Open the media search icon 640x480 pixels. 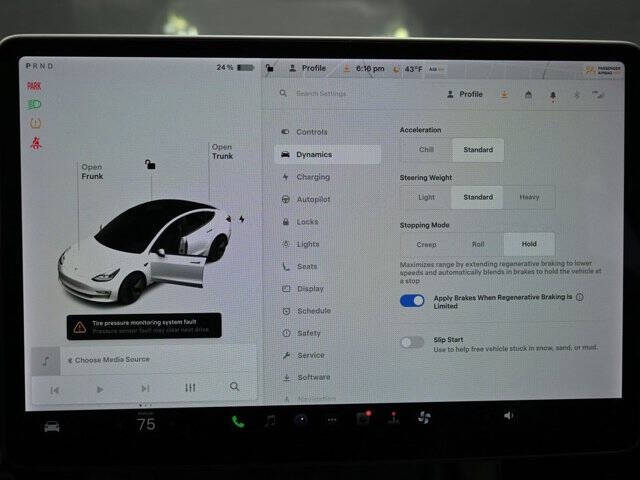[x=234, y=386]
